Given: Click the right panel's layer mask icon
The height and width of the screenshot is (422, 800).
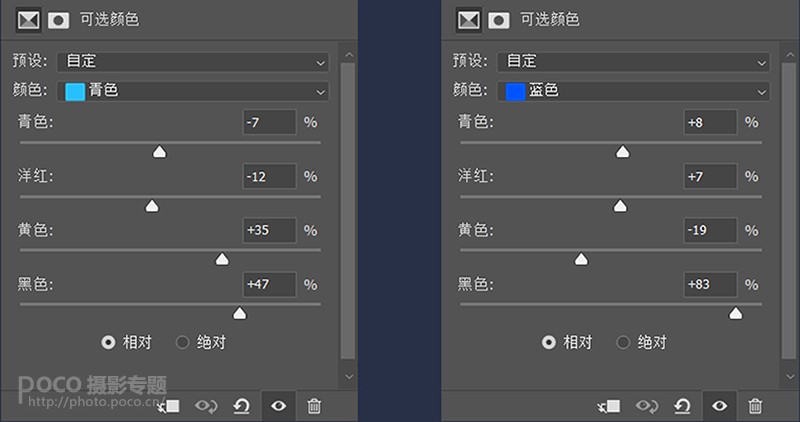Looking at the screenshot, I should point(499,20).
